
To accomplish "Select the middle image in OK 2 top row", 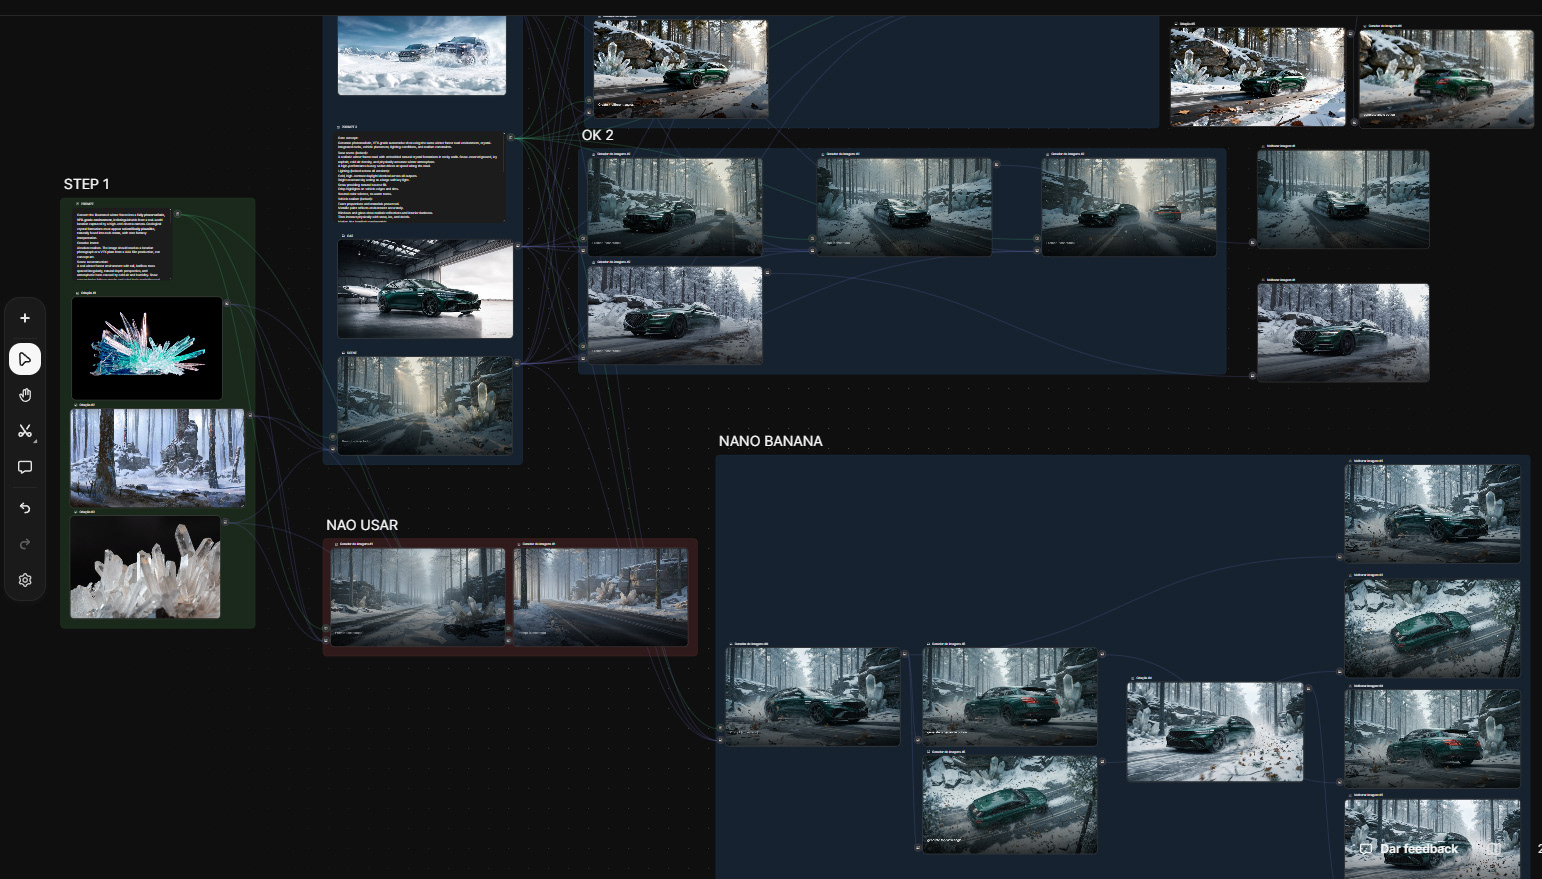I will (x=904, y=206).
